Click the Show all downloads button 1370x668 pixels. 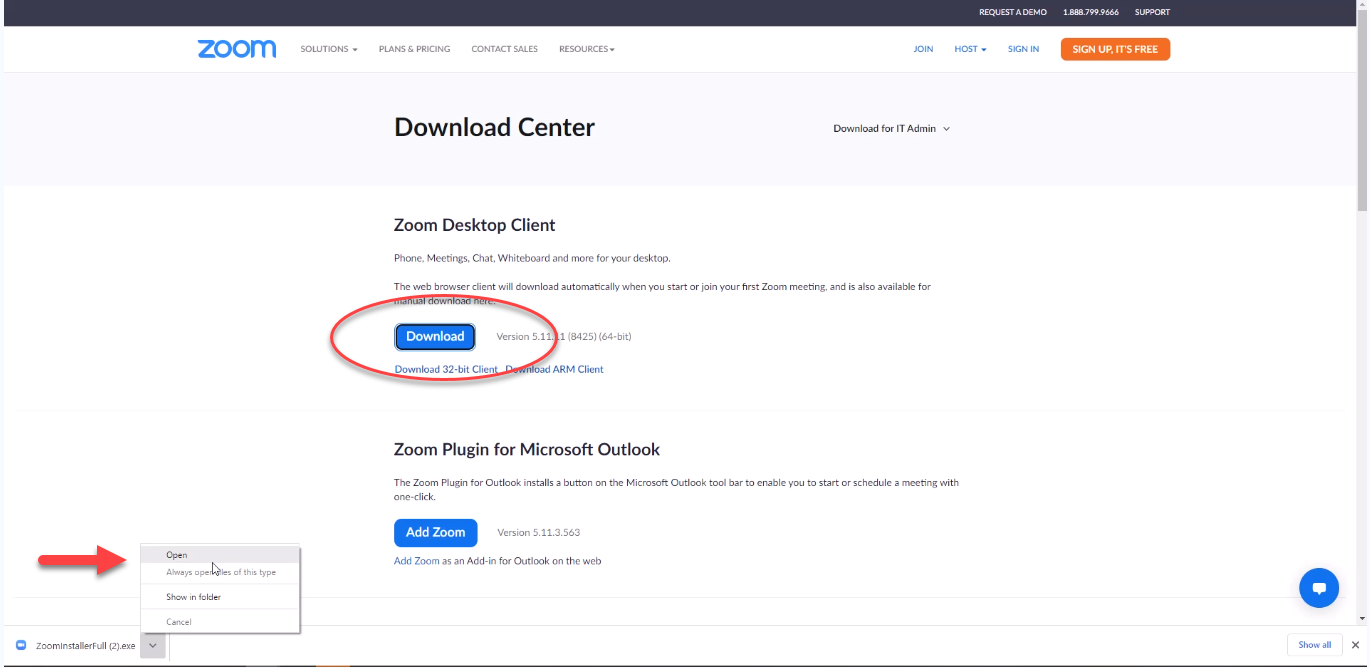click(x=1315, y=645)
